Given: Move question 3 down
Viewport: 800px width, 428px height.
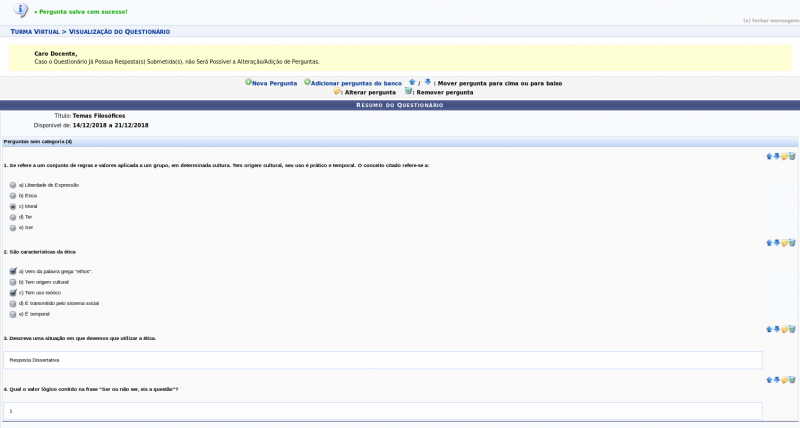Looking at the screenshot, I should (x=777, y=329).
